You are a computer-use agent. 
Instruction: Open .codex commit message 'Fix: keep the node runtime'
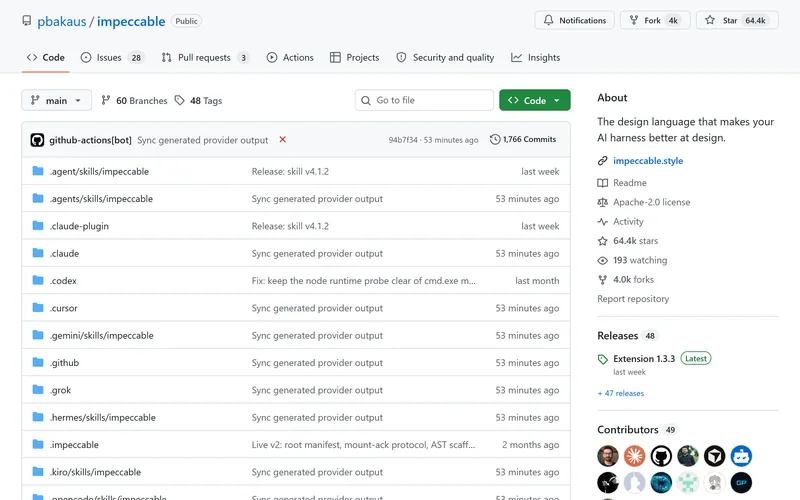point(363,281)
